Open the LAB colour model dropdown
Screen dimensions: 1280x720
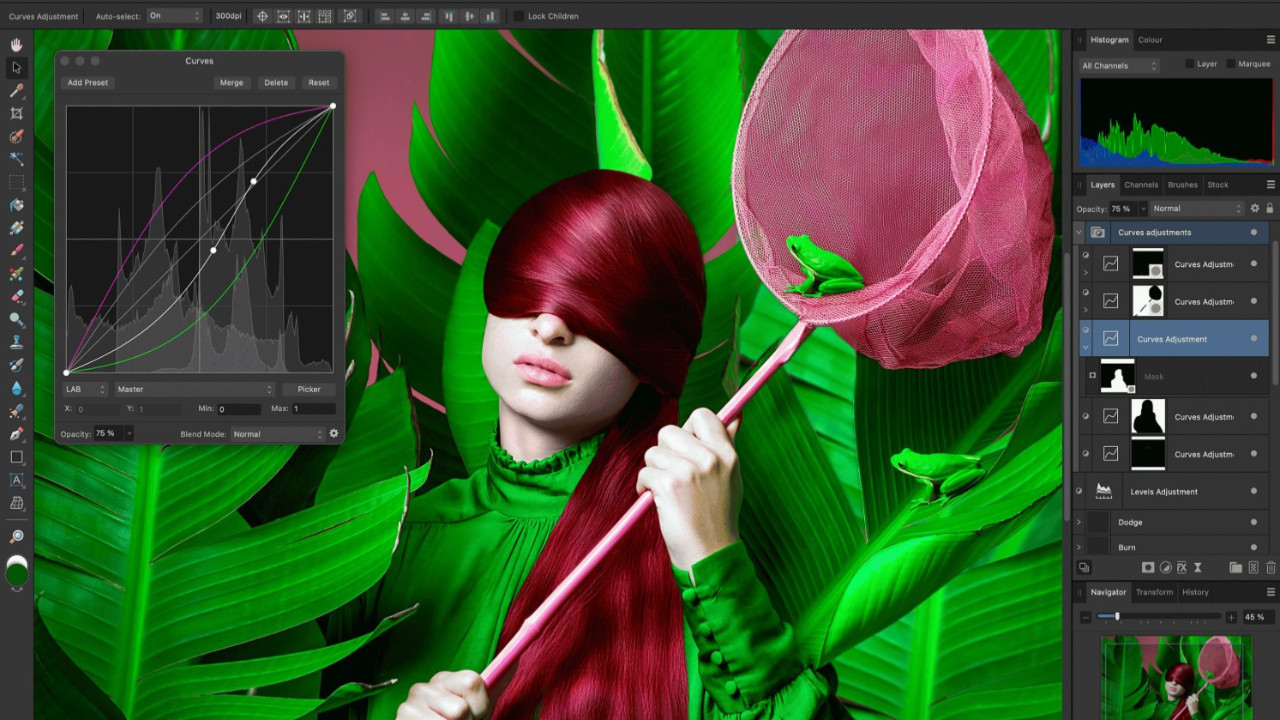coord(85,389)
